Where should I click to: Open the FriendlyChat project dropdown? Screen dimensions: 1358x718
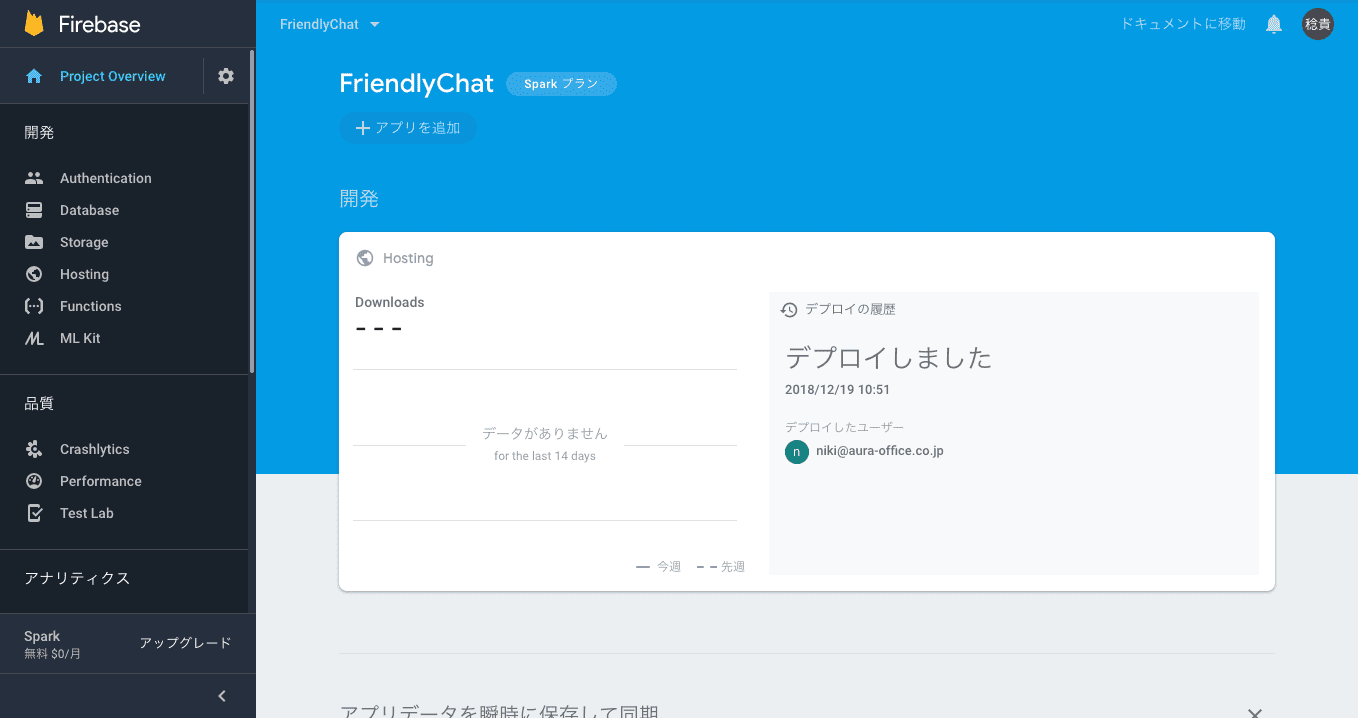[330, 24]
